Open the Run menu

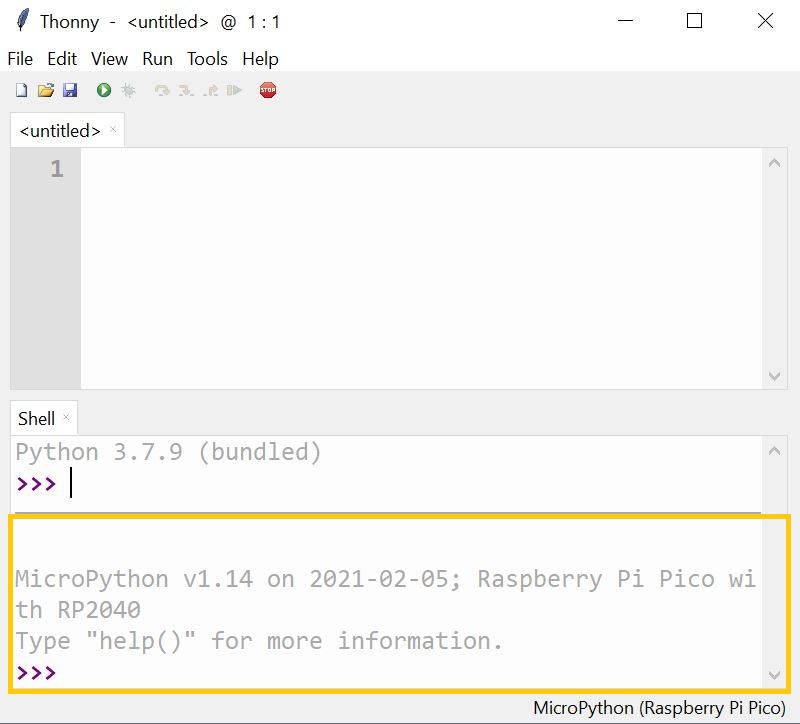(157, 59)
